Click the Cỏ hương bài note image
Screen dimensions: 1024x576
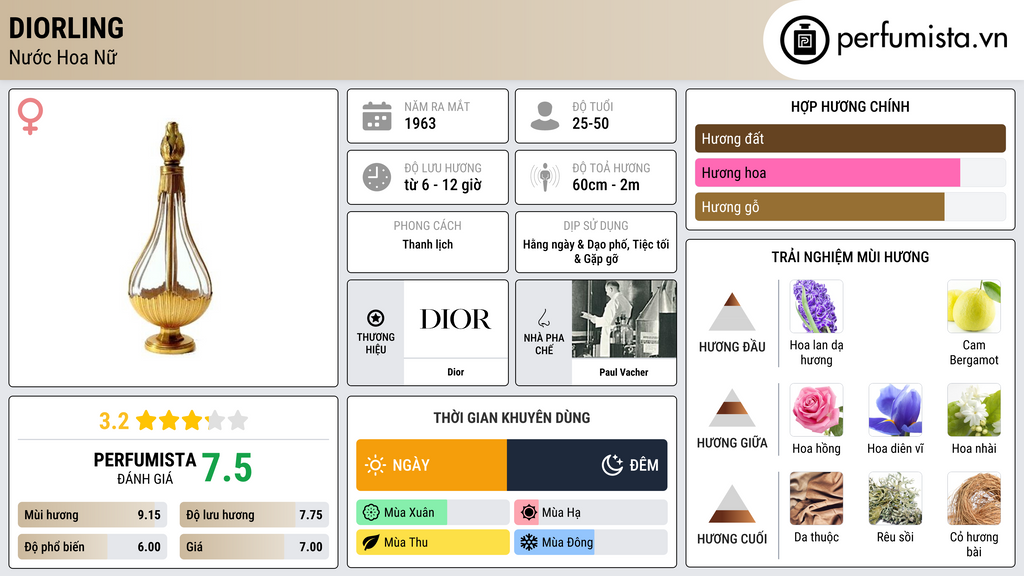[974, 498]
